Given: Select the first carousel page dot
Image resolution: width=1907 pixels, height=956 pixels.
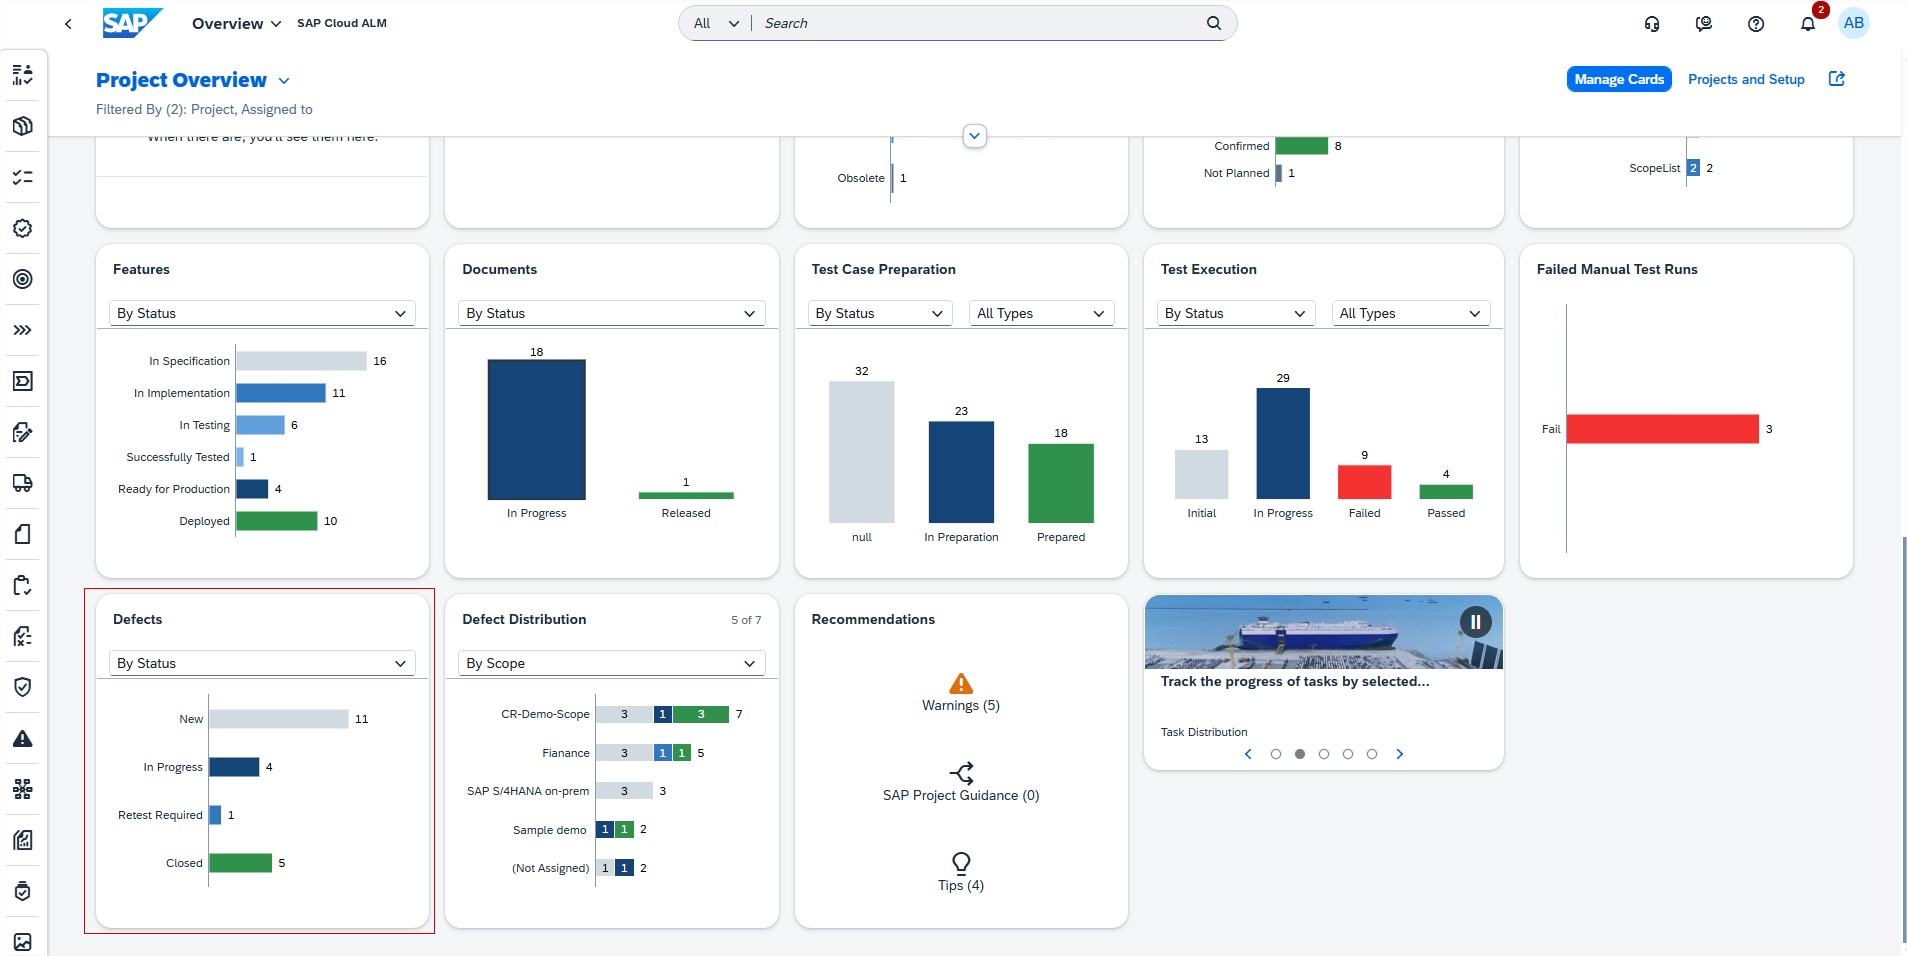Looking at the screenshot, I should tap(1275, 754).
